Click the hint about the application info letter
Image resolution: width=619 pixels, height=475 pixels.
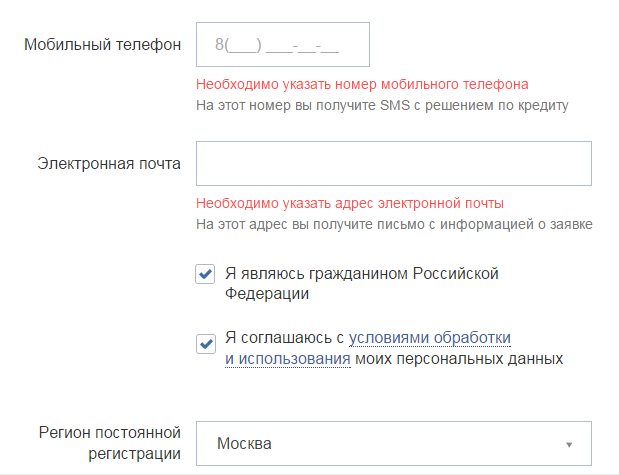[x=394, y=223]
